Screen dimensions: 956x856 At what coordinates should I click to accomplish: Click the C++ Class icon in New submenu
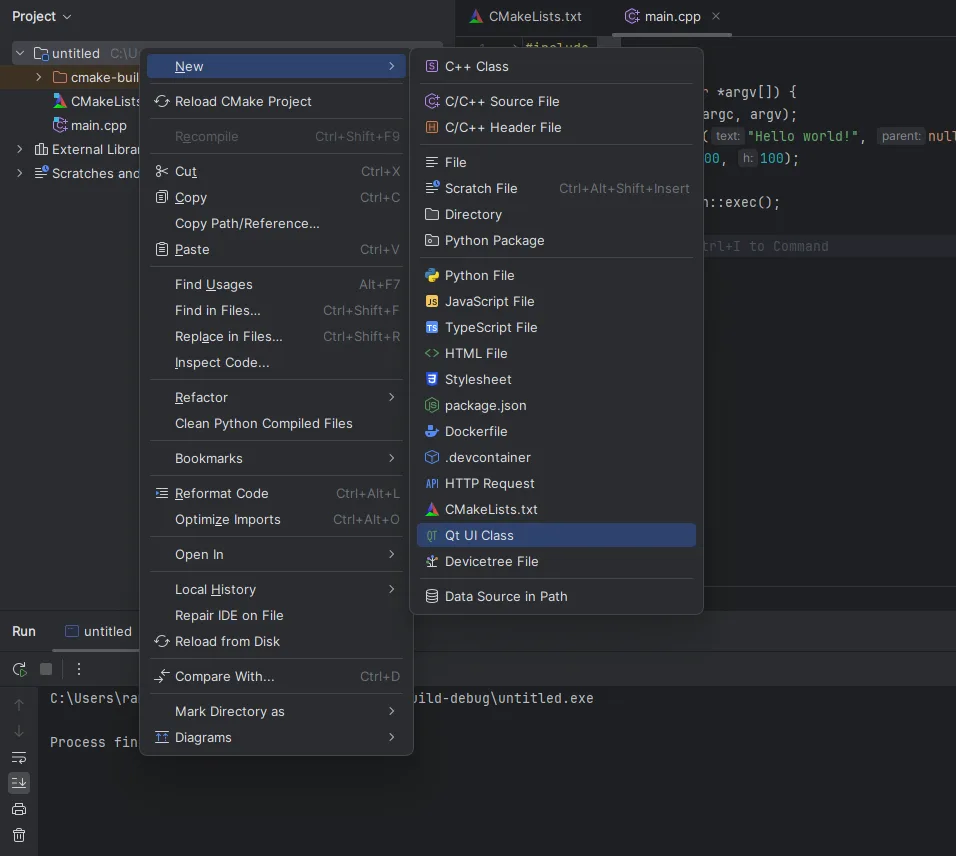432,66
